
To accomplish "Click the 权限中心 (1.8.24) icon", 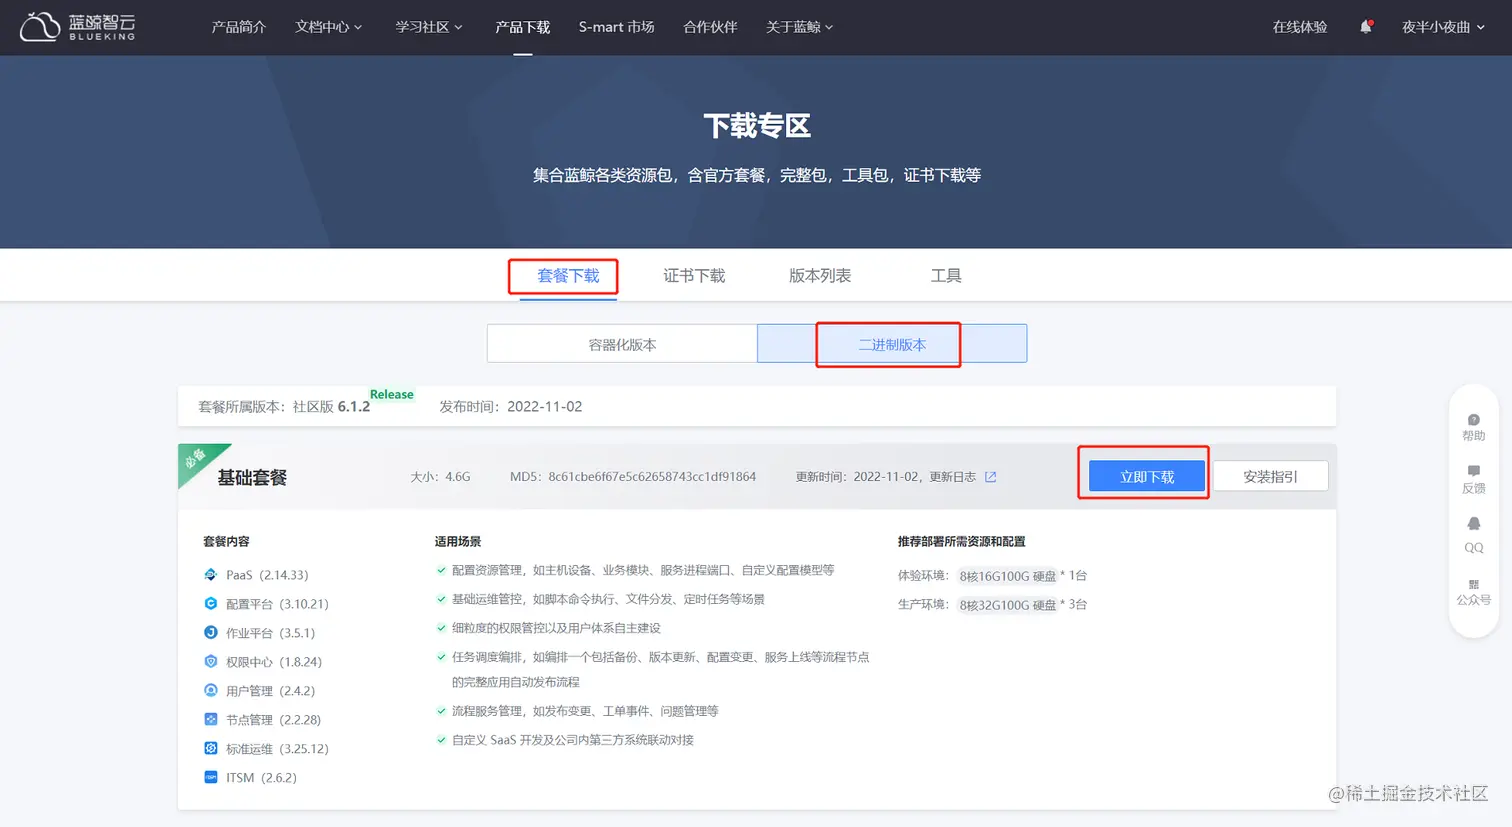I will click(210, 662).
